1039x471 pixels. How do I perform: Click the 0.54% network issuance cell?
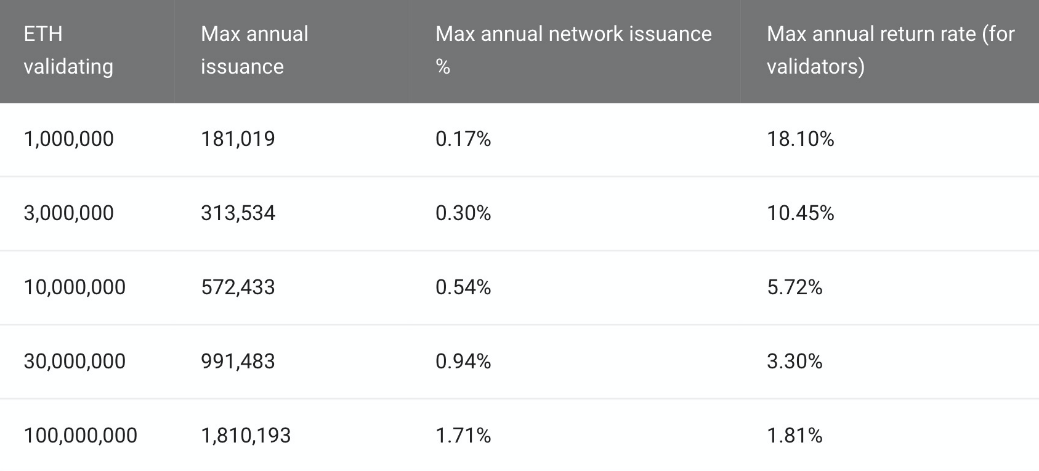(x=463, y=288)
